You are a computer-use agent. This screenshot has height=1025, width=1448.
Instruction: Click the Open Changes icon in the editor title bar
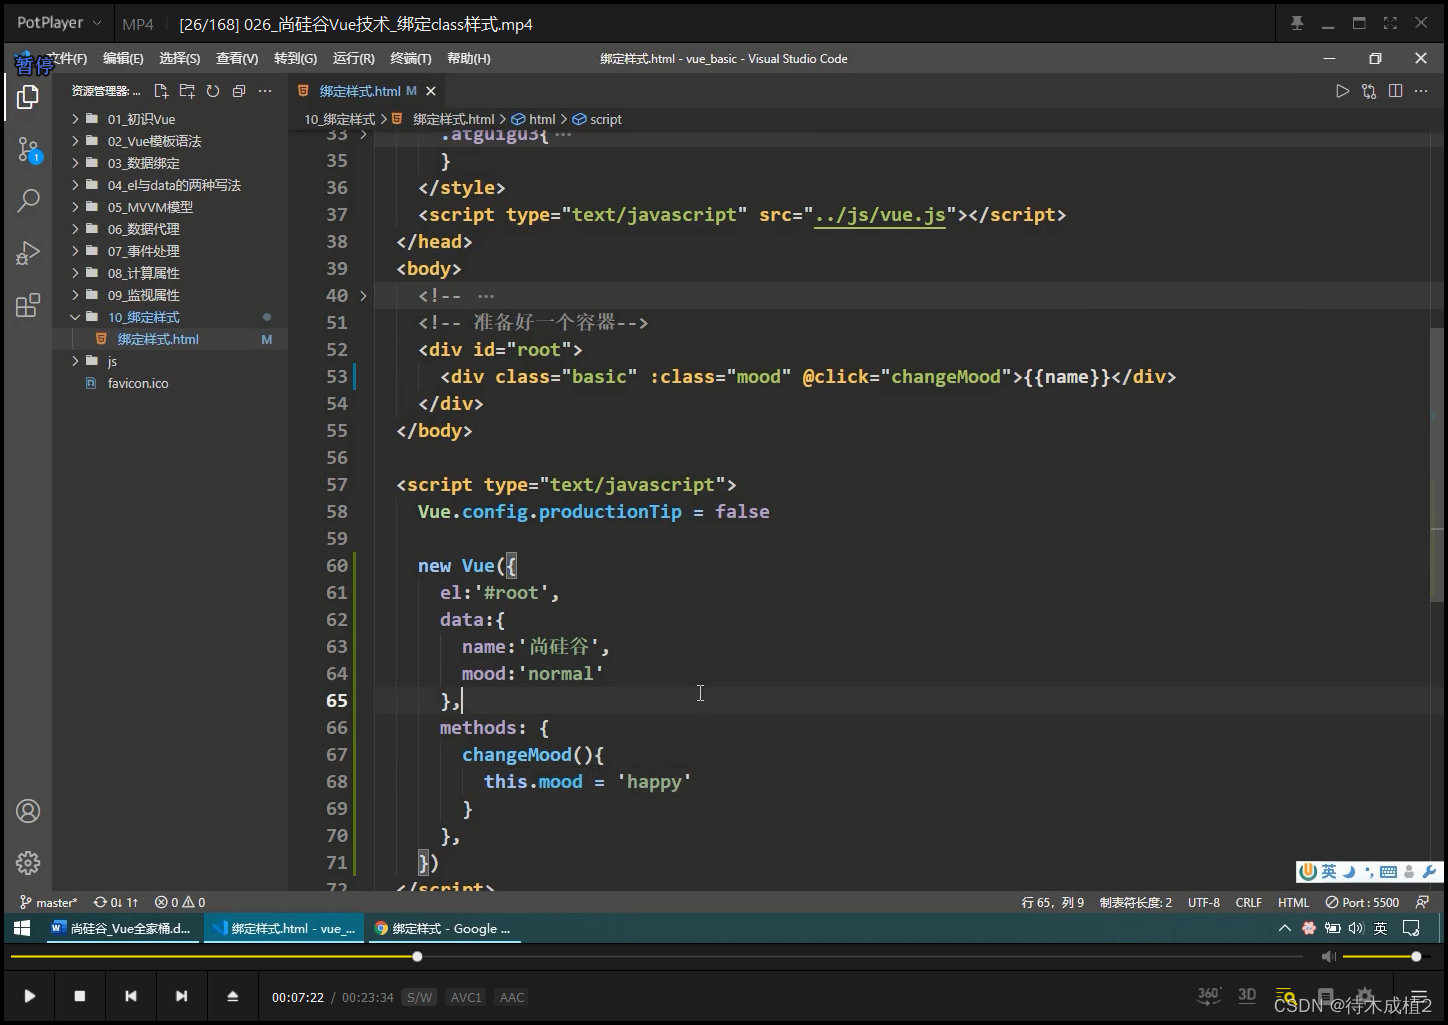pyautogui.click(x=1369, y=91)
